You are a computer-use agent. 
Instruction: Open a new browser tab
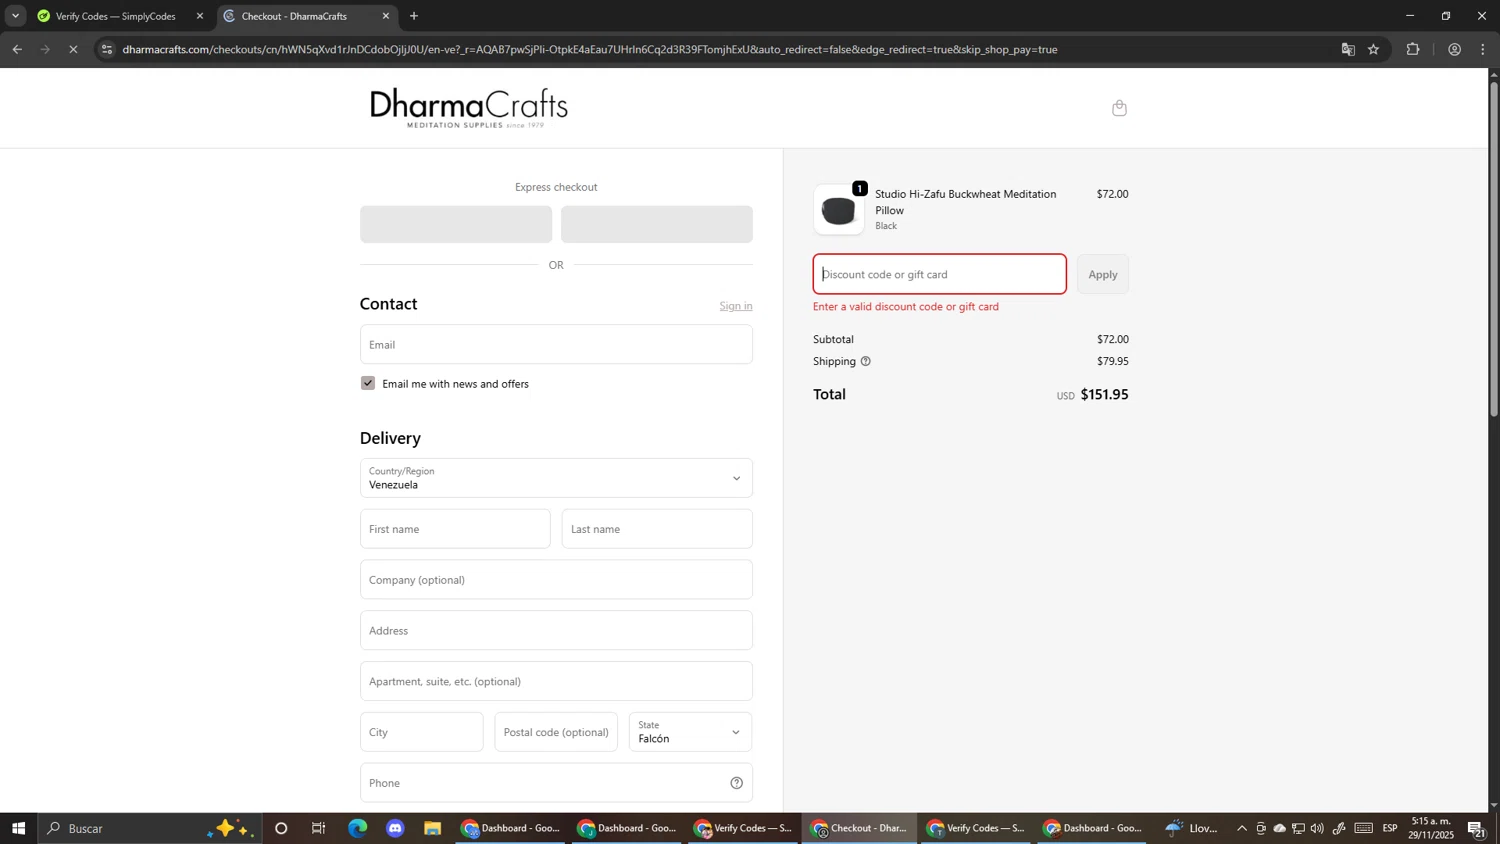[414, 16]
